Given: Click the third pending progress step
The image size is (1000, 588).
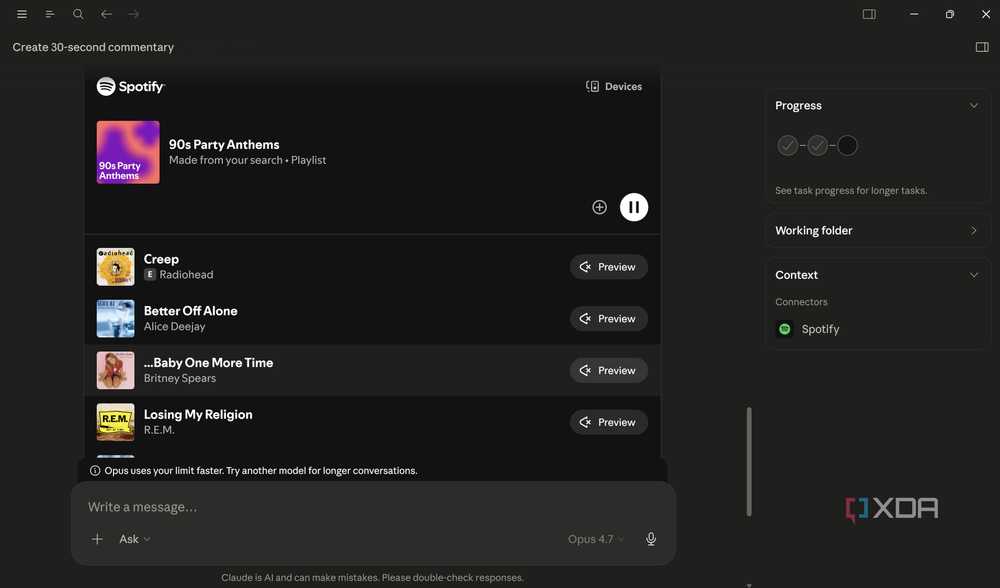Looking at the screenshot, I should pos(847,145).
